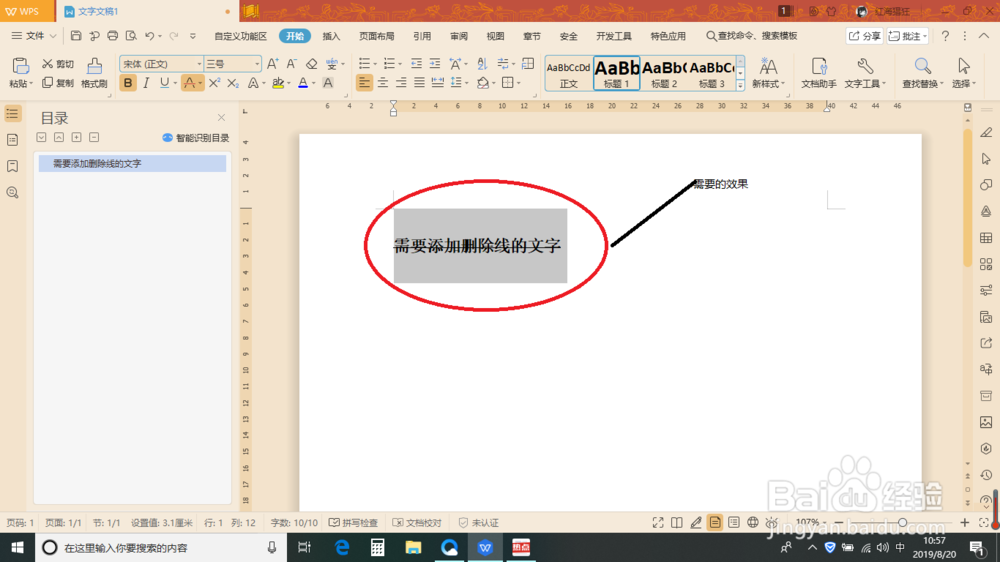Image resolution: width=1000 pixels, height=562 pixels.
Task: Click the zoom slider handle
Action: point(902,522)
